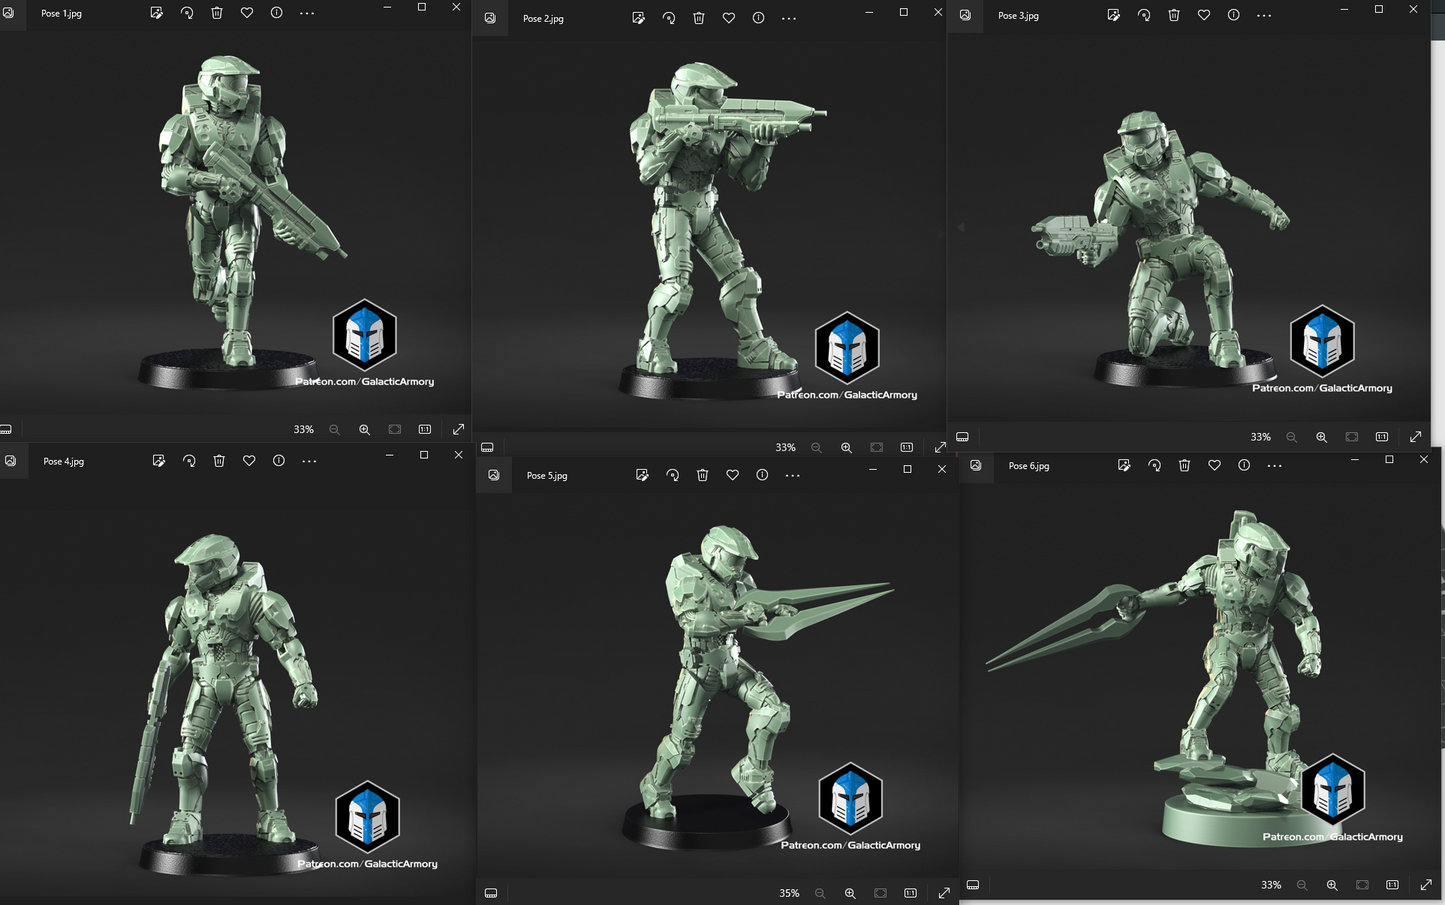Favorite Pose 4.jpg with the heart icon

pos(249,461)
